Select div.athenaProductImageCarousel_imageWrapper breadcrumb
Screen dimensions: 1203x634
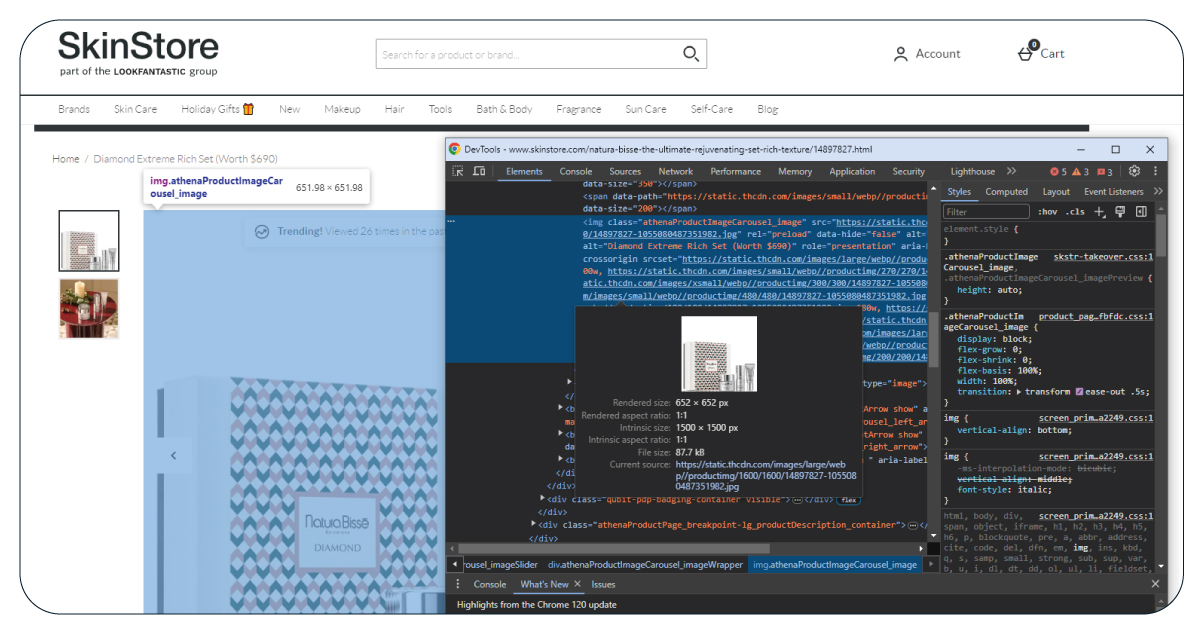[645, 565]
